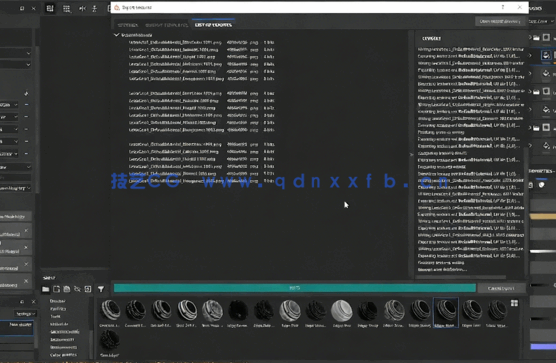Select the List of exports tab
Screen dimensions: 556x363
(x=213, y=25)
